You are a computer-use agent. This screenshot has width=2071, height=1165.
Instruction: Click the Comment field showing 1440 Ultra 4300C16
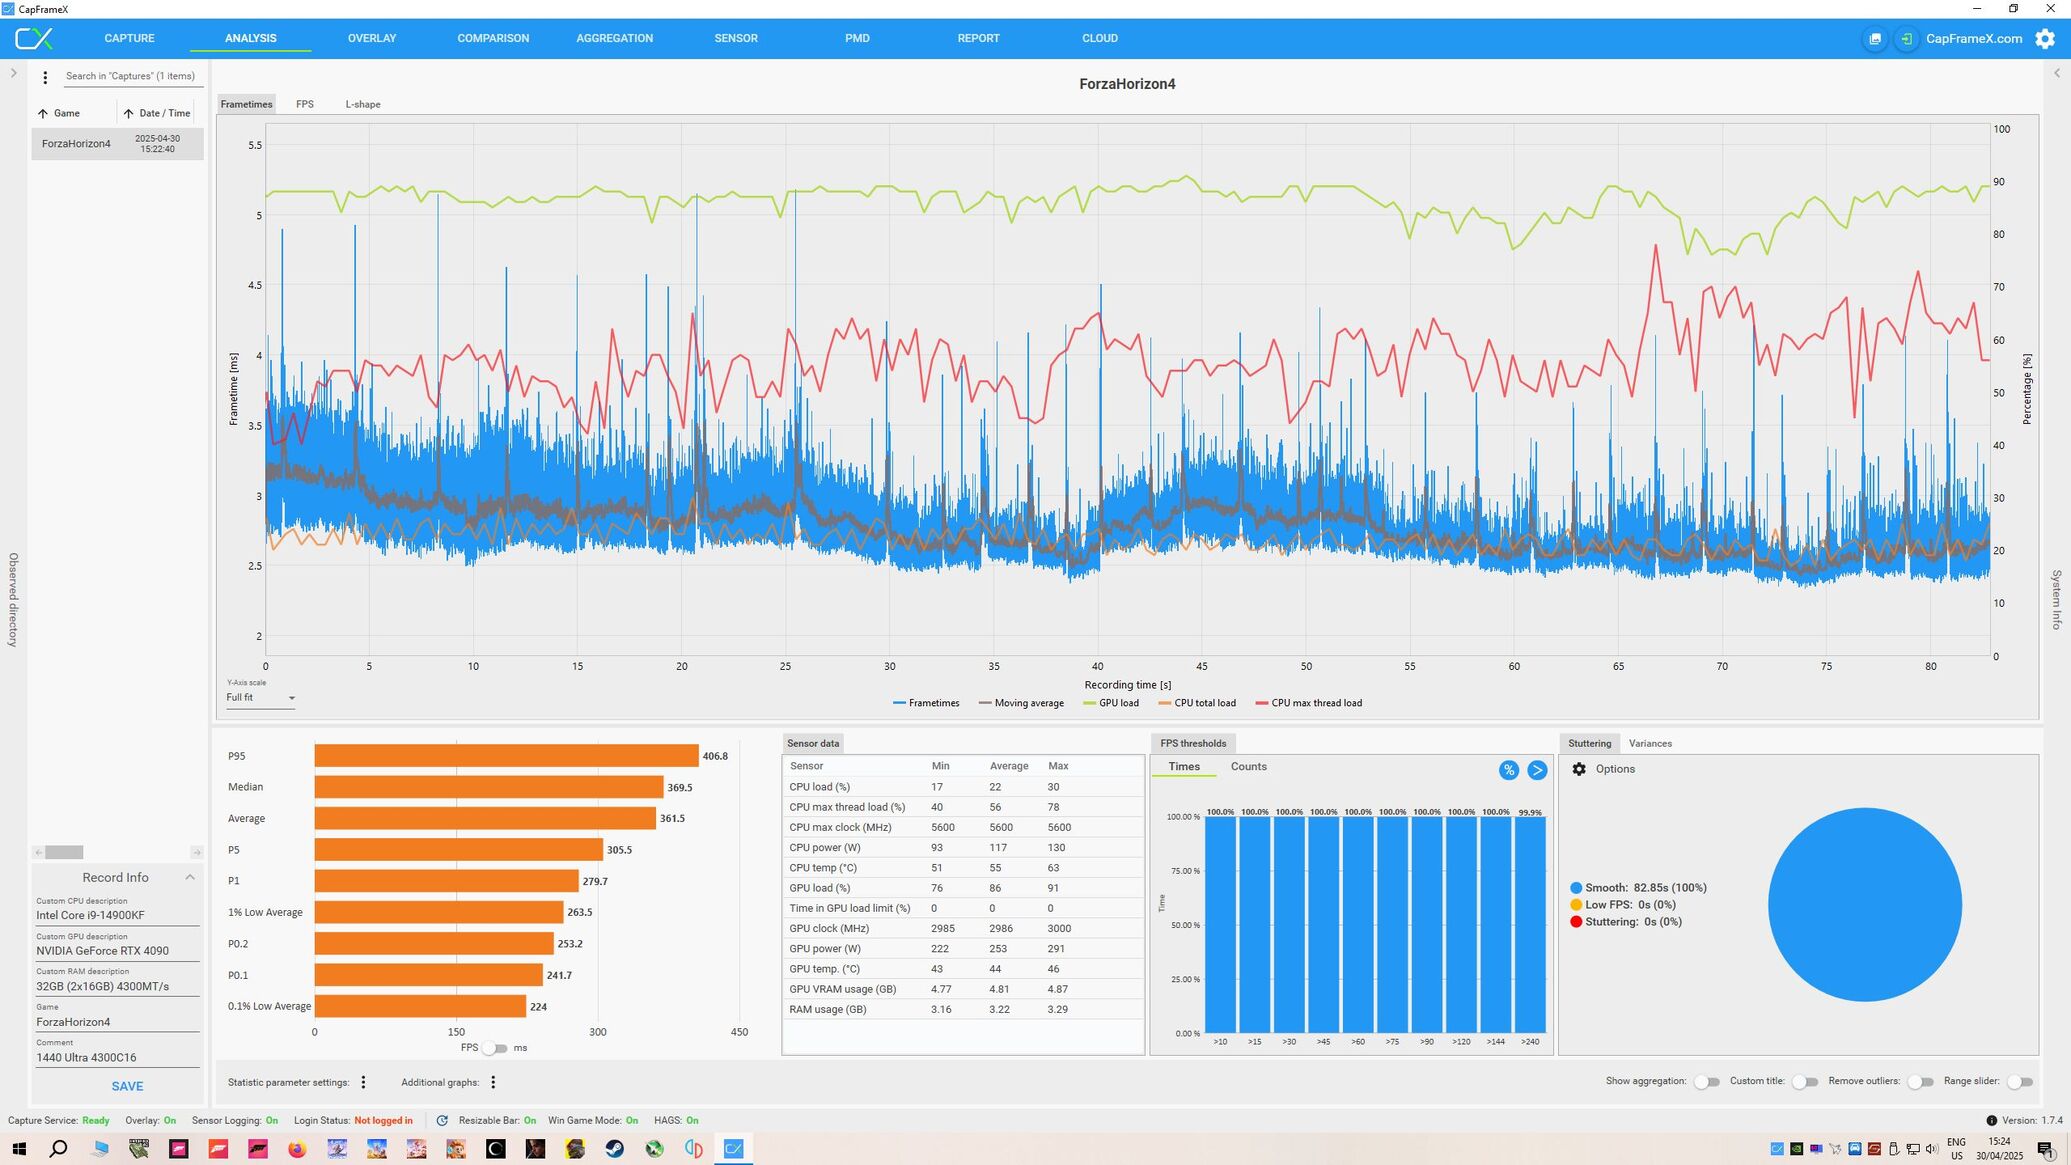(118, 1057)
